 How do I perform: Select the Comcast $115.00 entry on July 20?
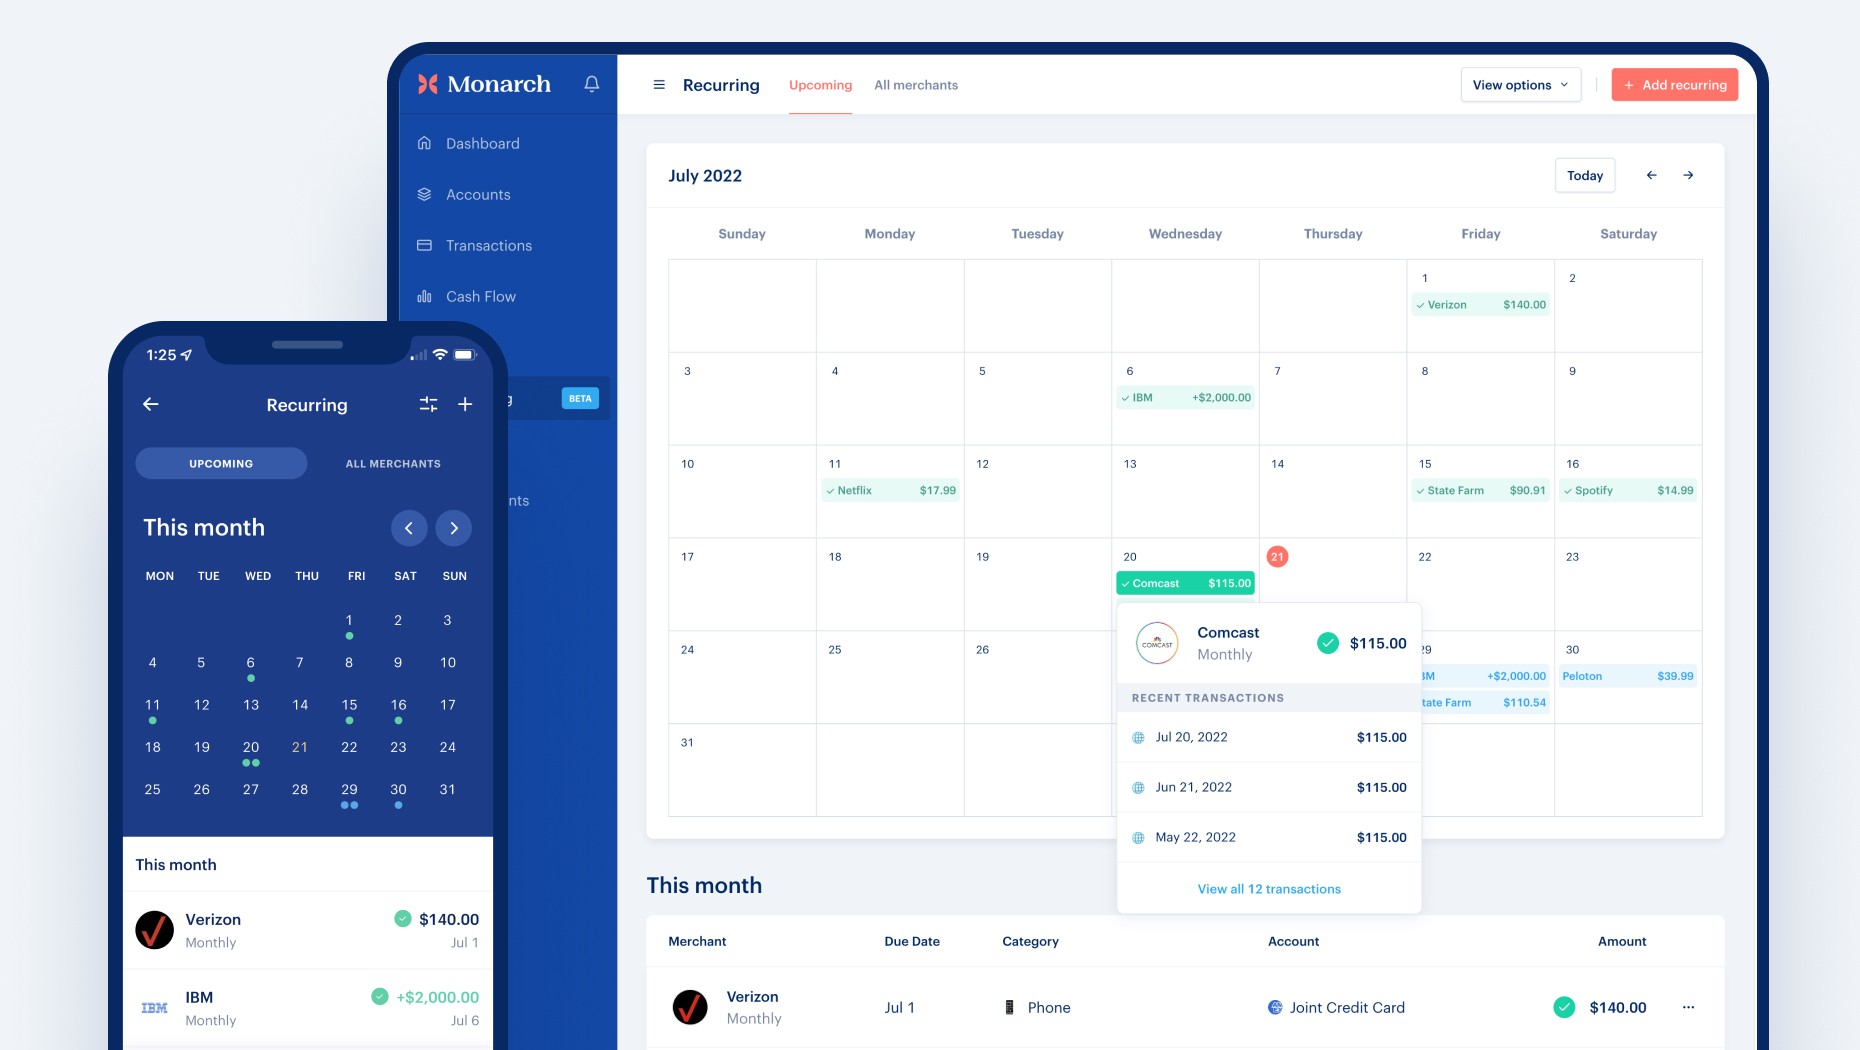coord(1186,583)
